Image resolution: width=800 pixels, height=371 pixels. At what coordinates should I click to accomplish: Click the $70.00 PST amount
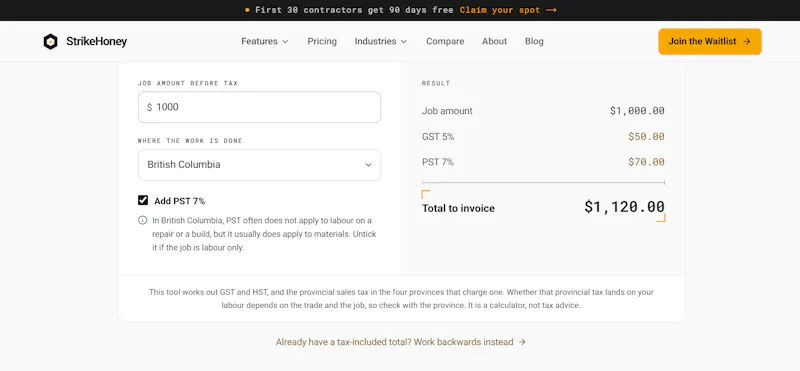point(646,162)
